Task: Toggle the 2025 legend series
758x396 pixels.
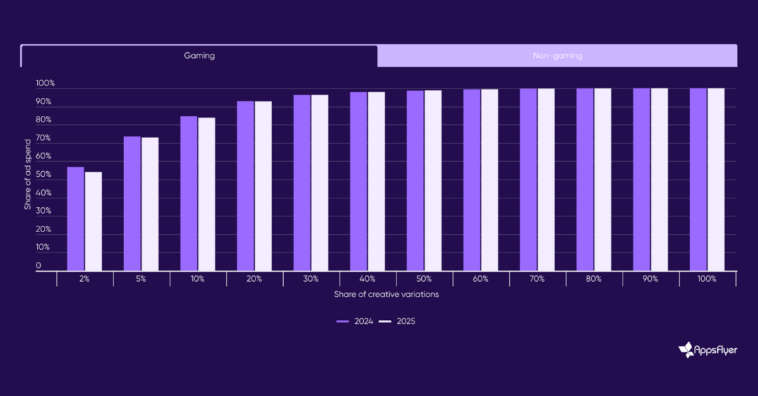Action: pyautogui.click(x=397, y=321)
